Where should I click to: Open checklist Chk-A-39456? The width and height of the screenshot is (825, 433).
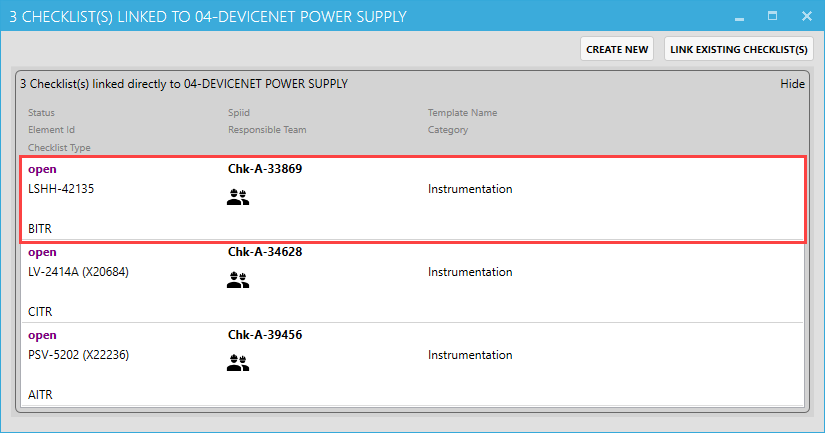[265, 335]
